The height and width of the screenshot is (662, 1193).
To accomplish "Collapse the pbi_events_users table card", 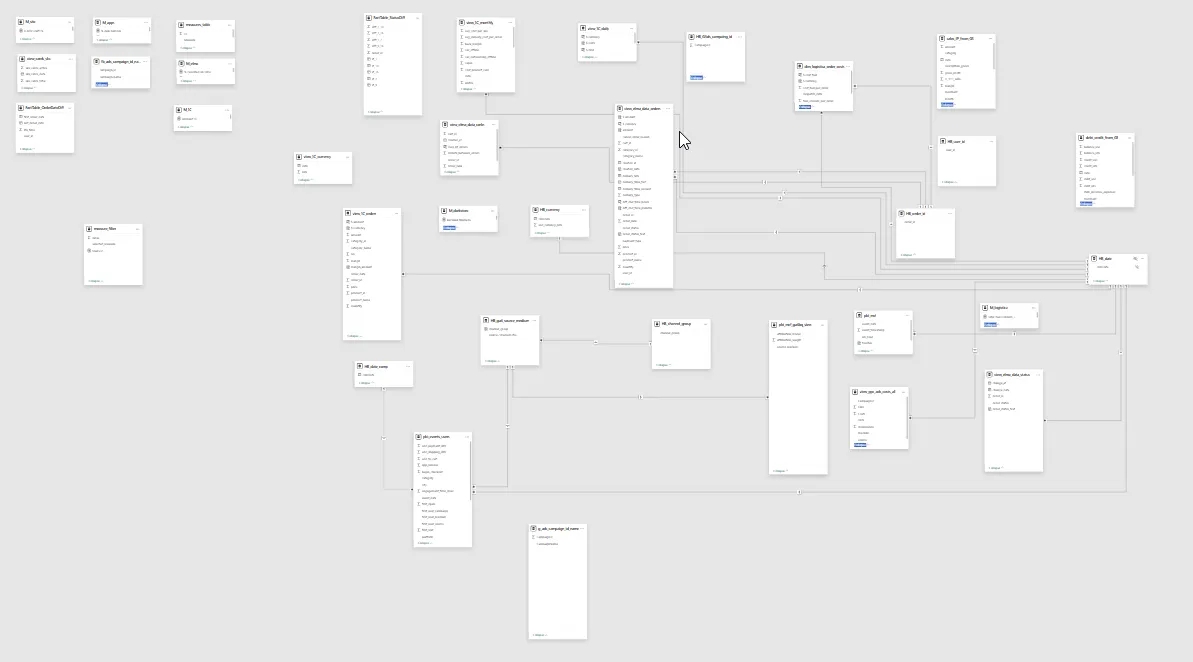I will click(x=425, y=543).
